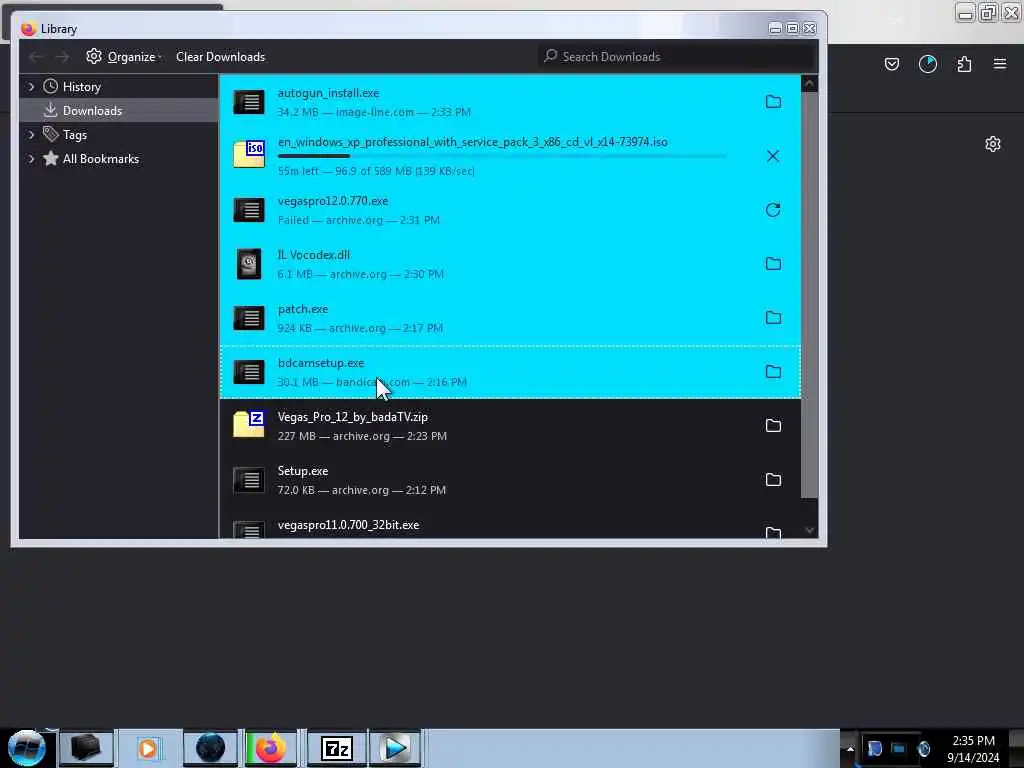Click the scroll down arrow of downloads list
Screen dimensions: 1024x768
click(809, 530)
